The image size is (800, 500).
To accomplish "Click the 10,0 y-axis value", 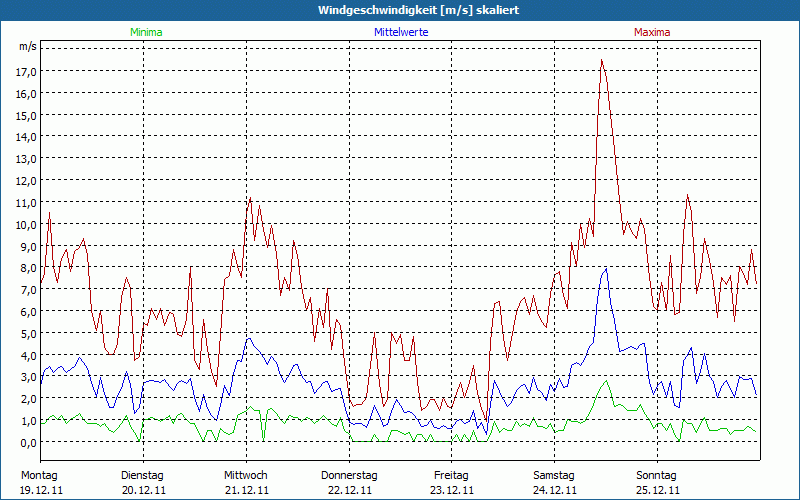I will point(26,224).
